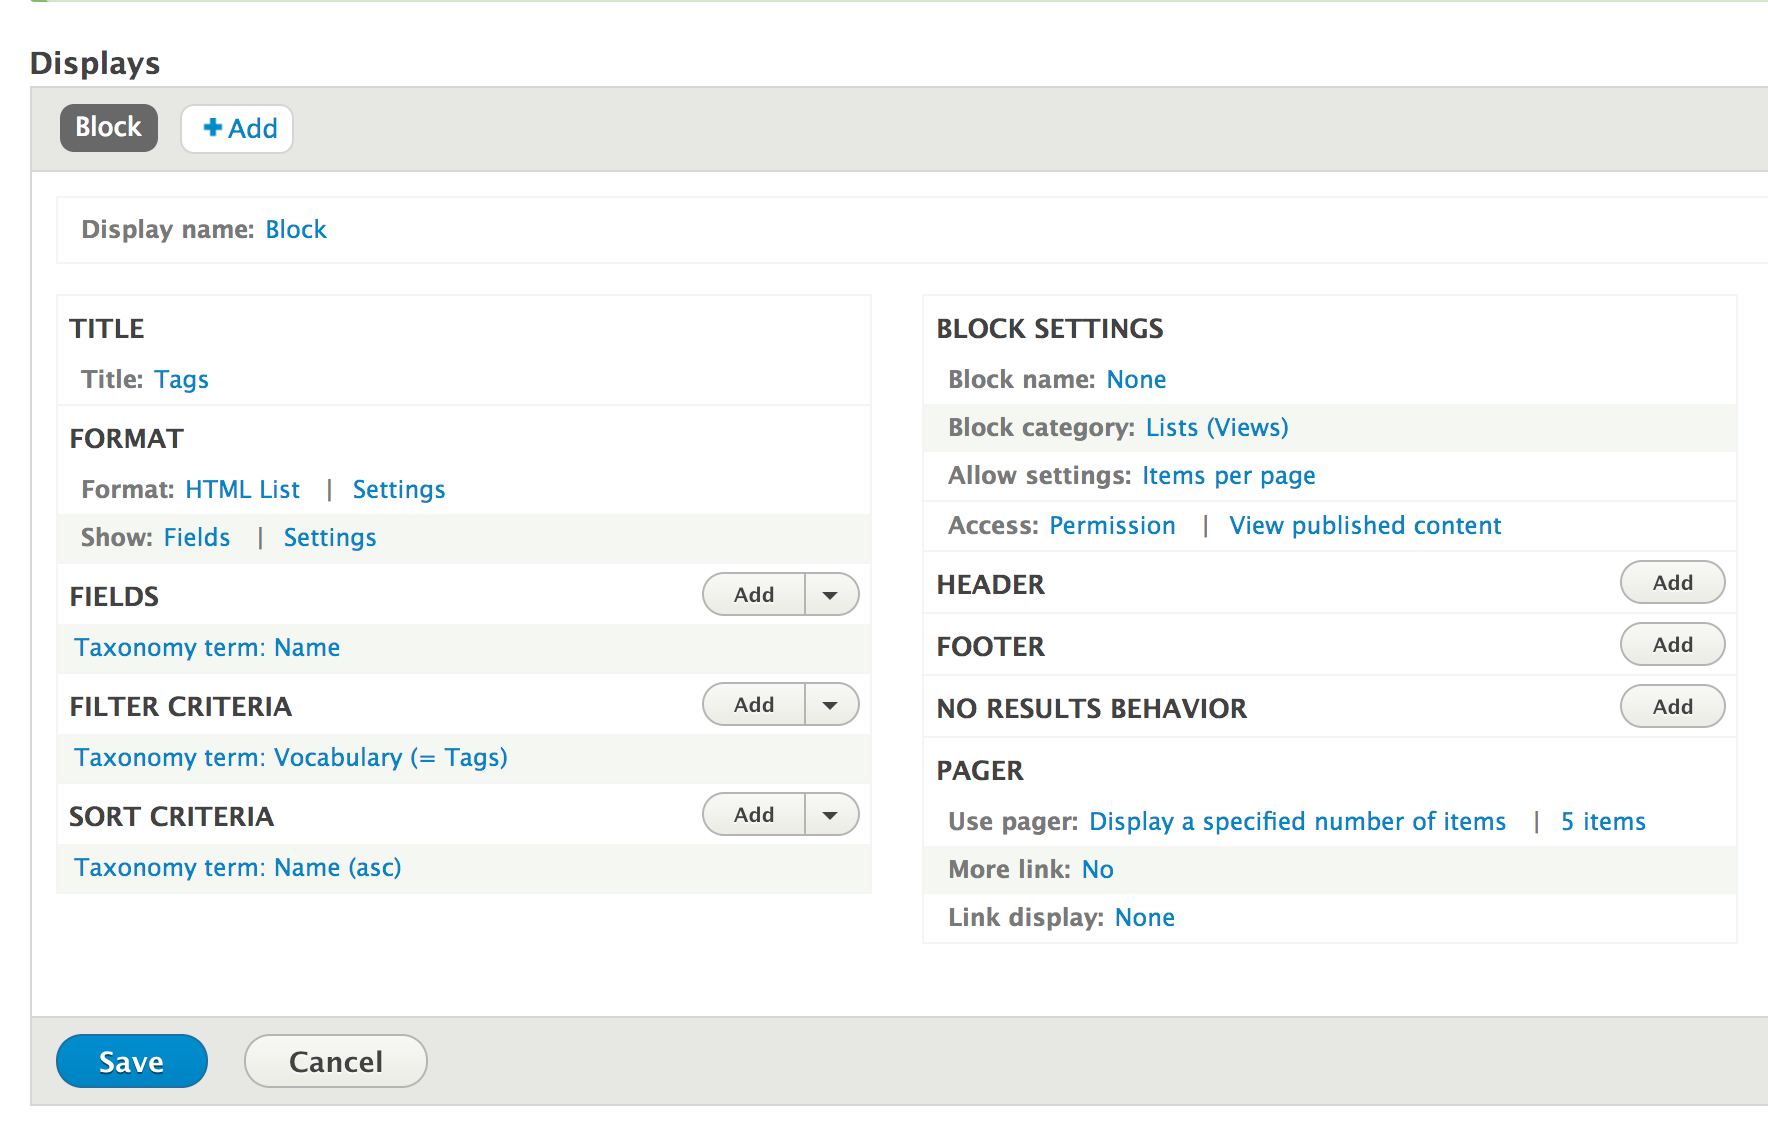
Task: Expand the Fields Add dropdown arrow
Action: [830, 595]
